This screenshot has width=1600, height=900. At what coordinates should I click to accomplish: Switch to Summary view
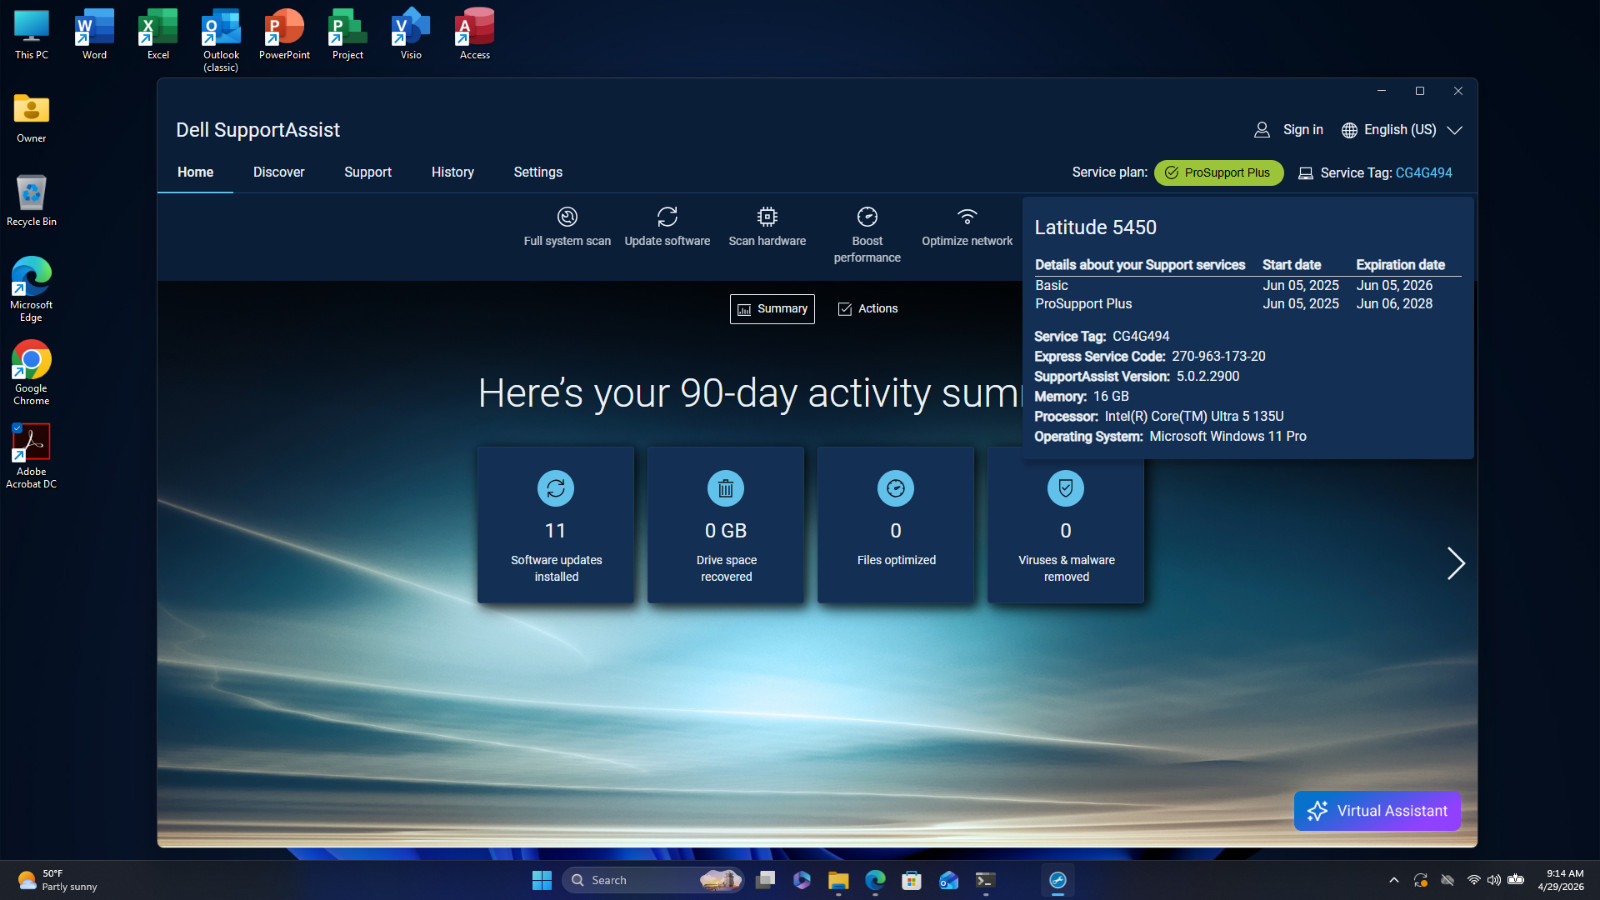tap(772, 309)
